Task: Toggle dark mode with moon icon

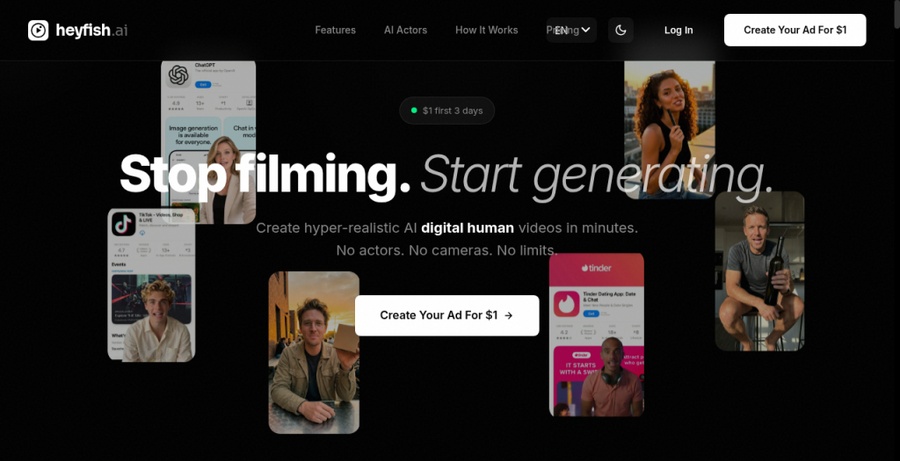Action: (x=620, y=30)
